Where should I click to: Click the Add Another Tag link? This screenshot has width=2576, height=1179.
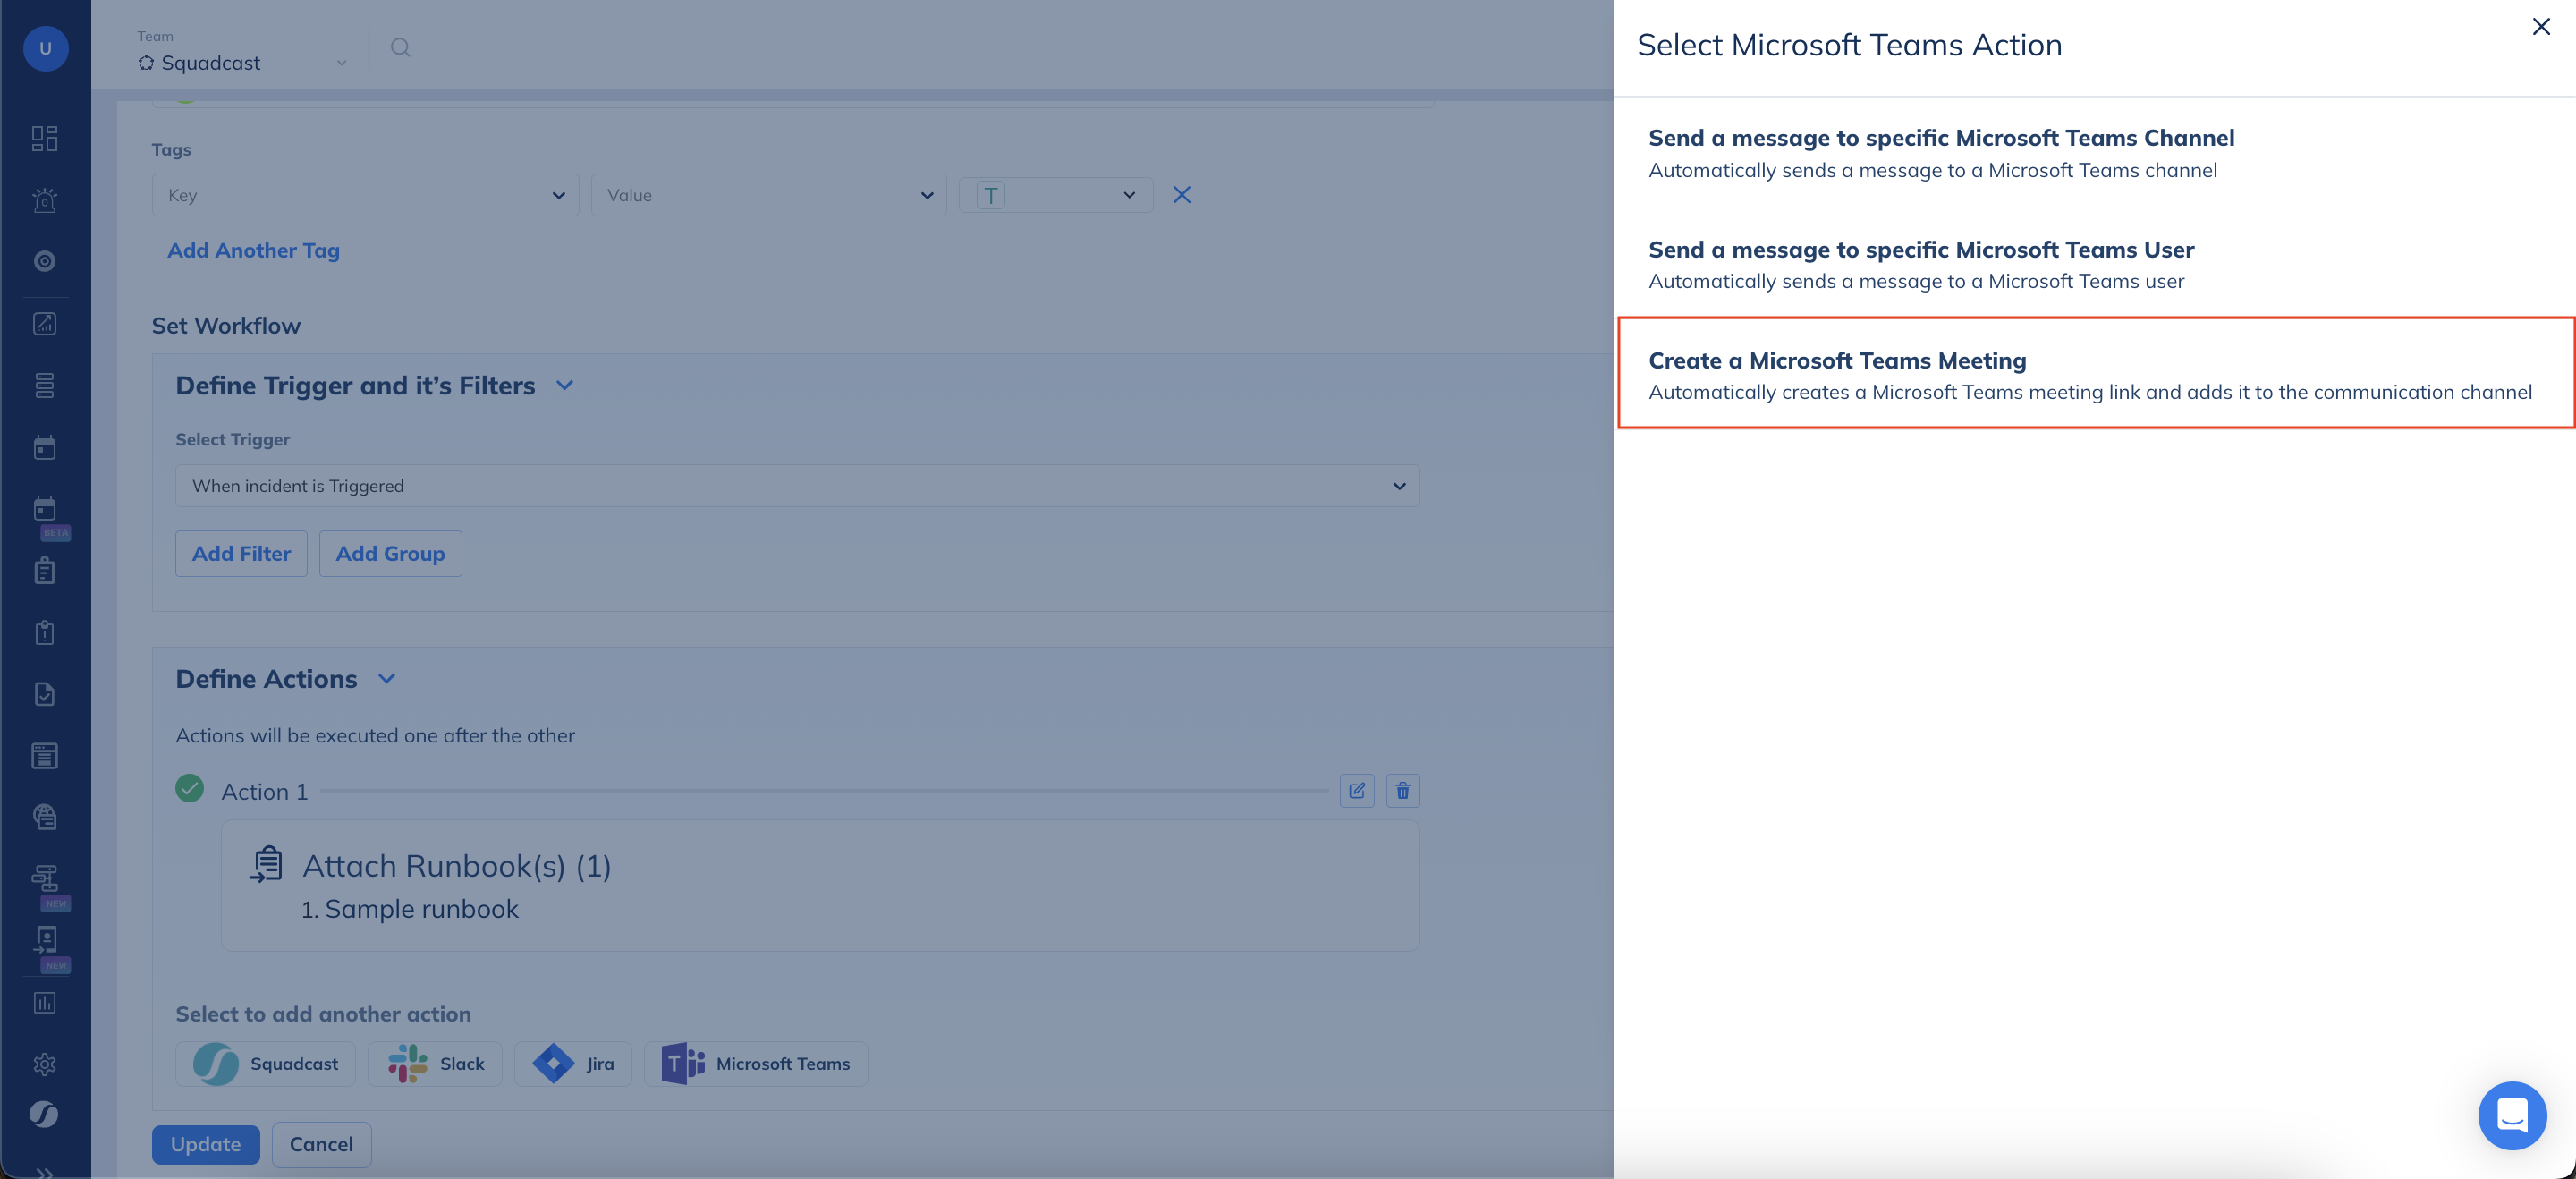tap(253, 250)
